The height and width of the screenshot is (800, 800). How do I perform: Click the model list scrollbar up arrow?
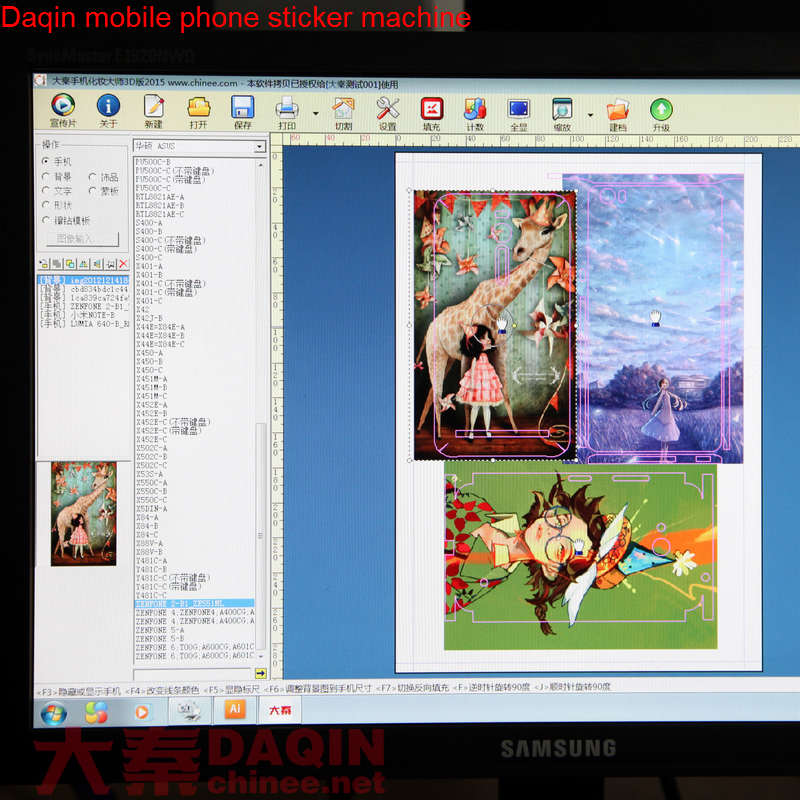coord(261,165)
